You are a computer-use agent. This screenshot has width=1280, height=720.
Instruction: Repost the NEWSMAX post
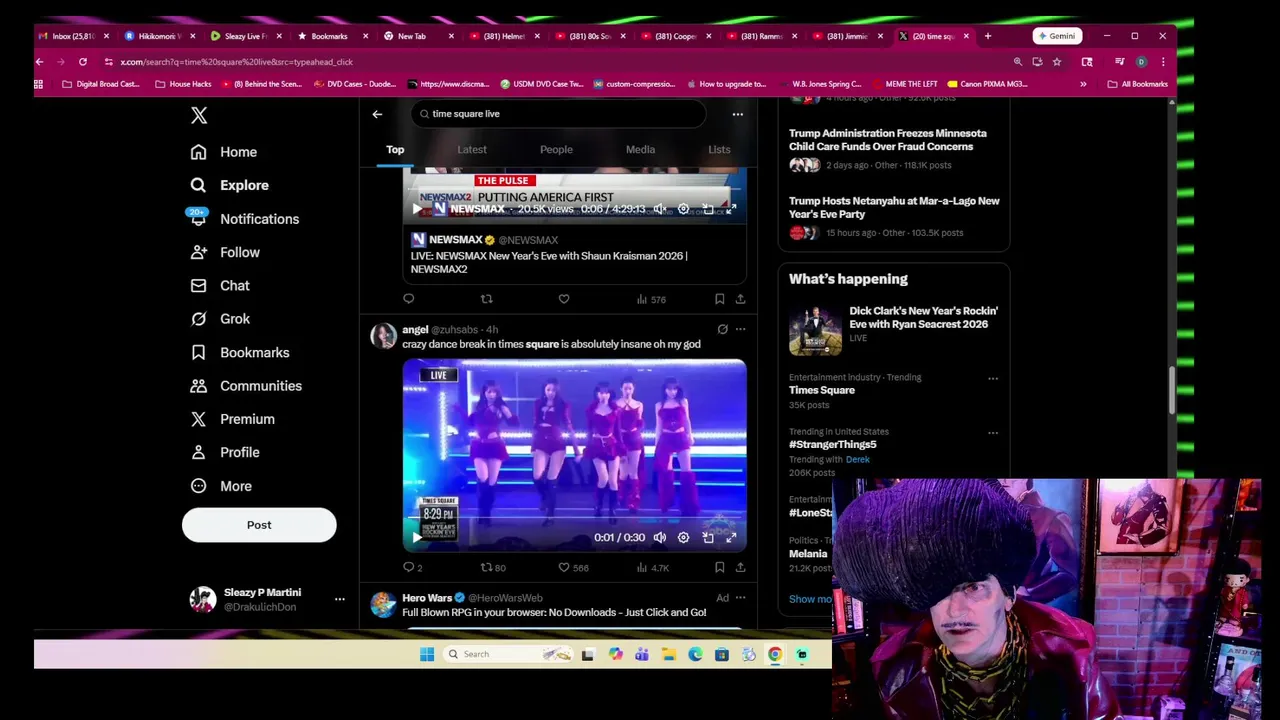coord(486,299)
